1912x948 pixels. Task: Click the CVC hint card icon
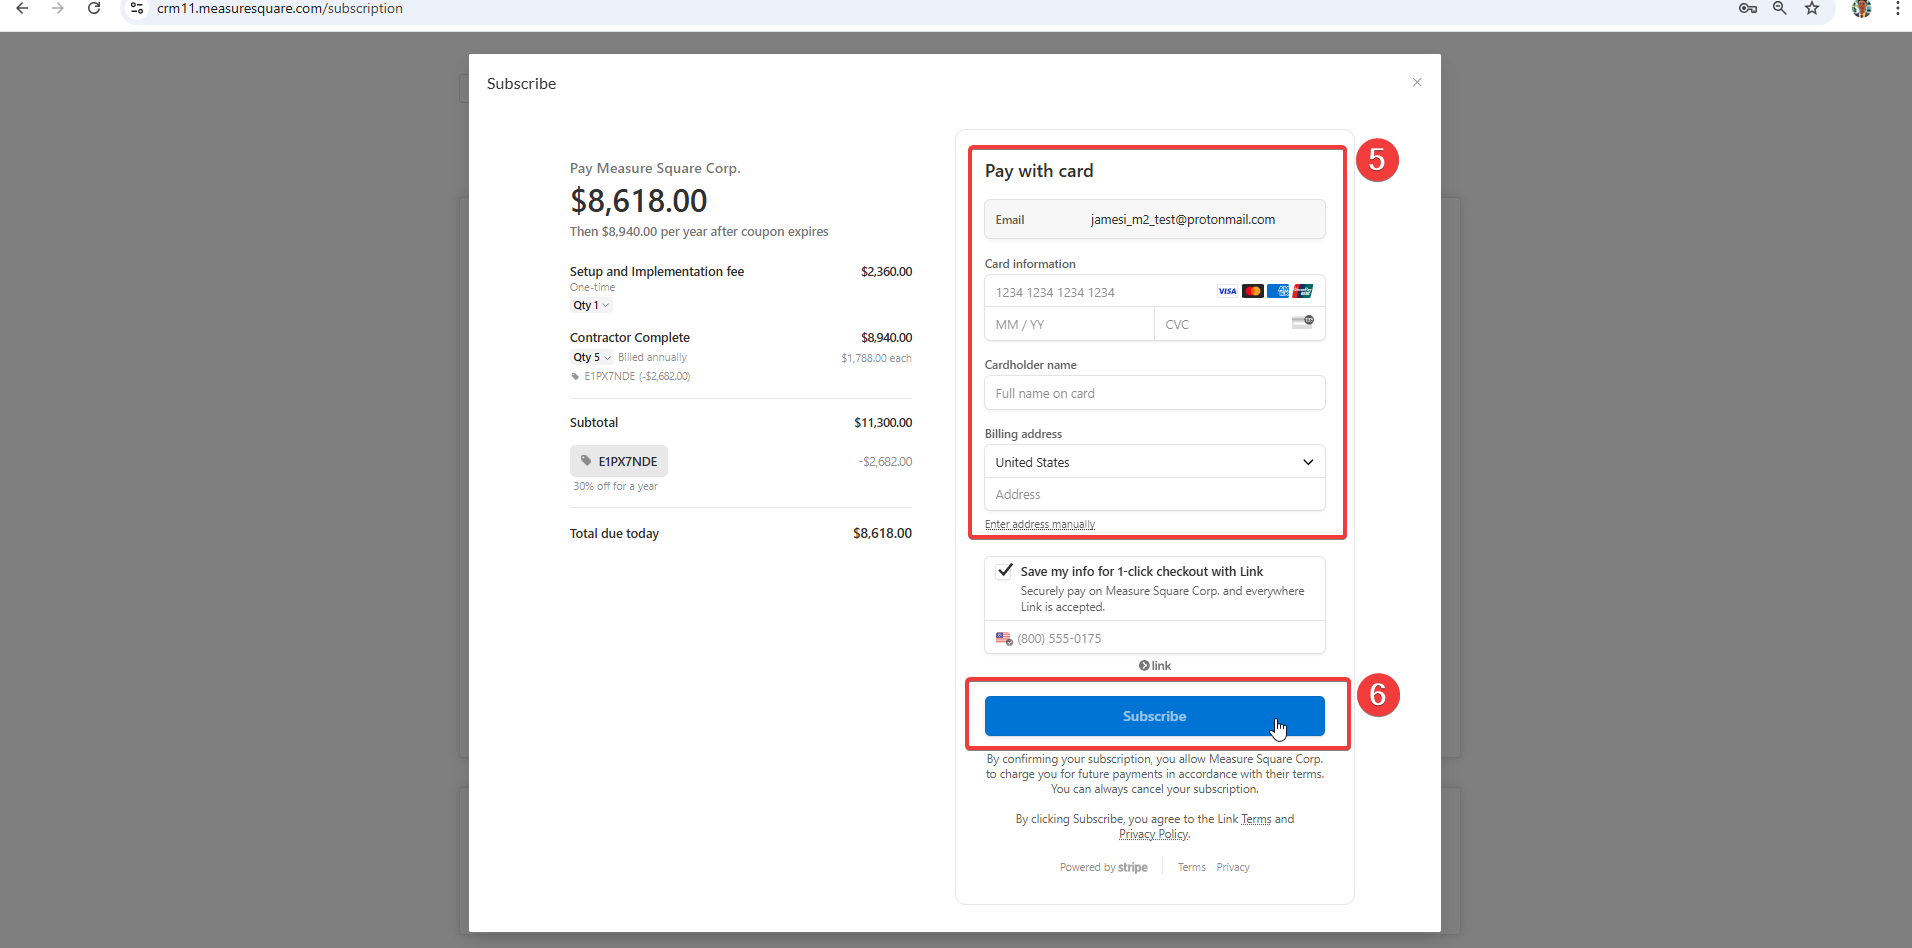point(1303,322)
